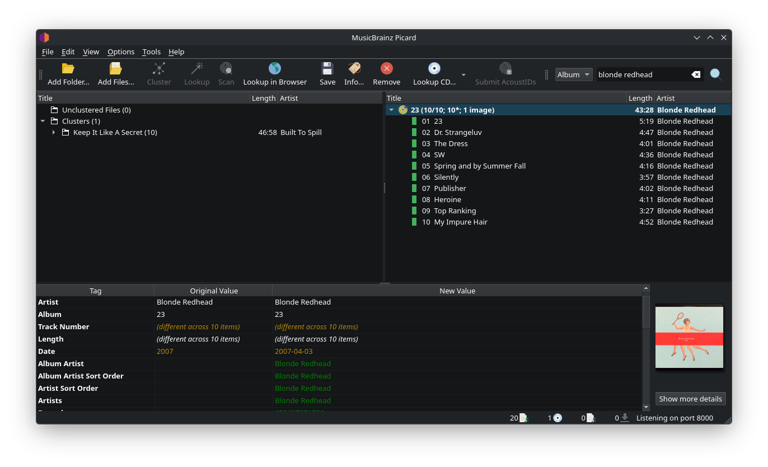Click the Listening on port 8000 status text
The width and height of the screenshot is (768, 467).
pyautogui.click(x=674, y=418)
